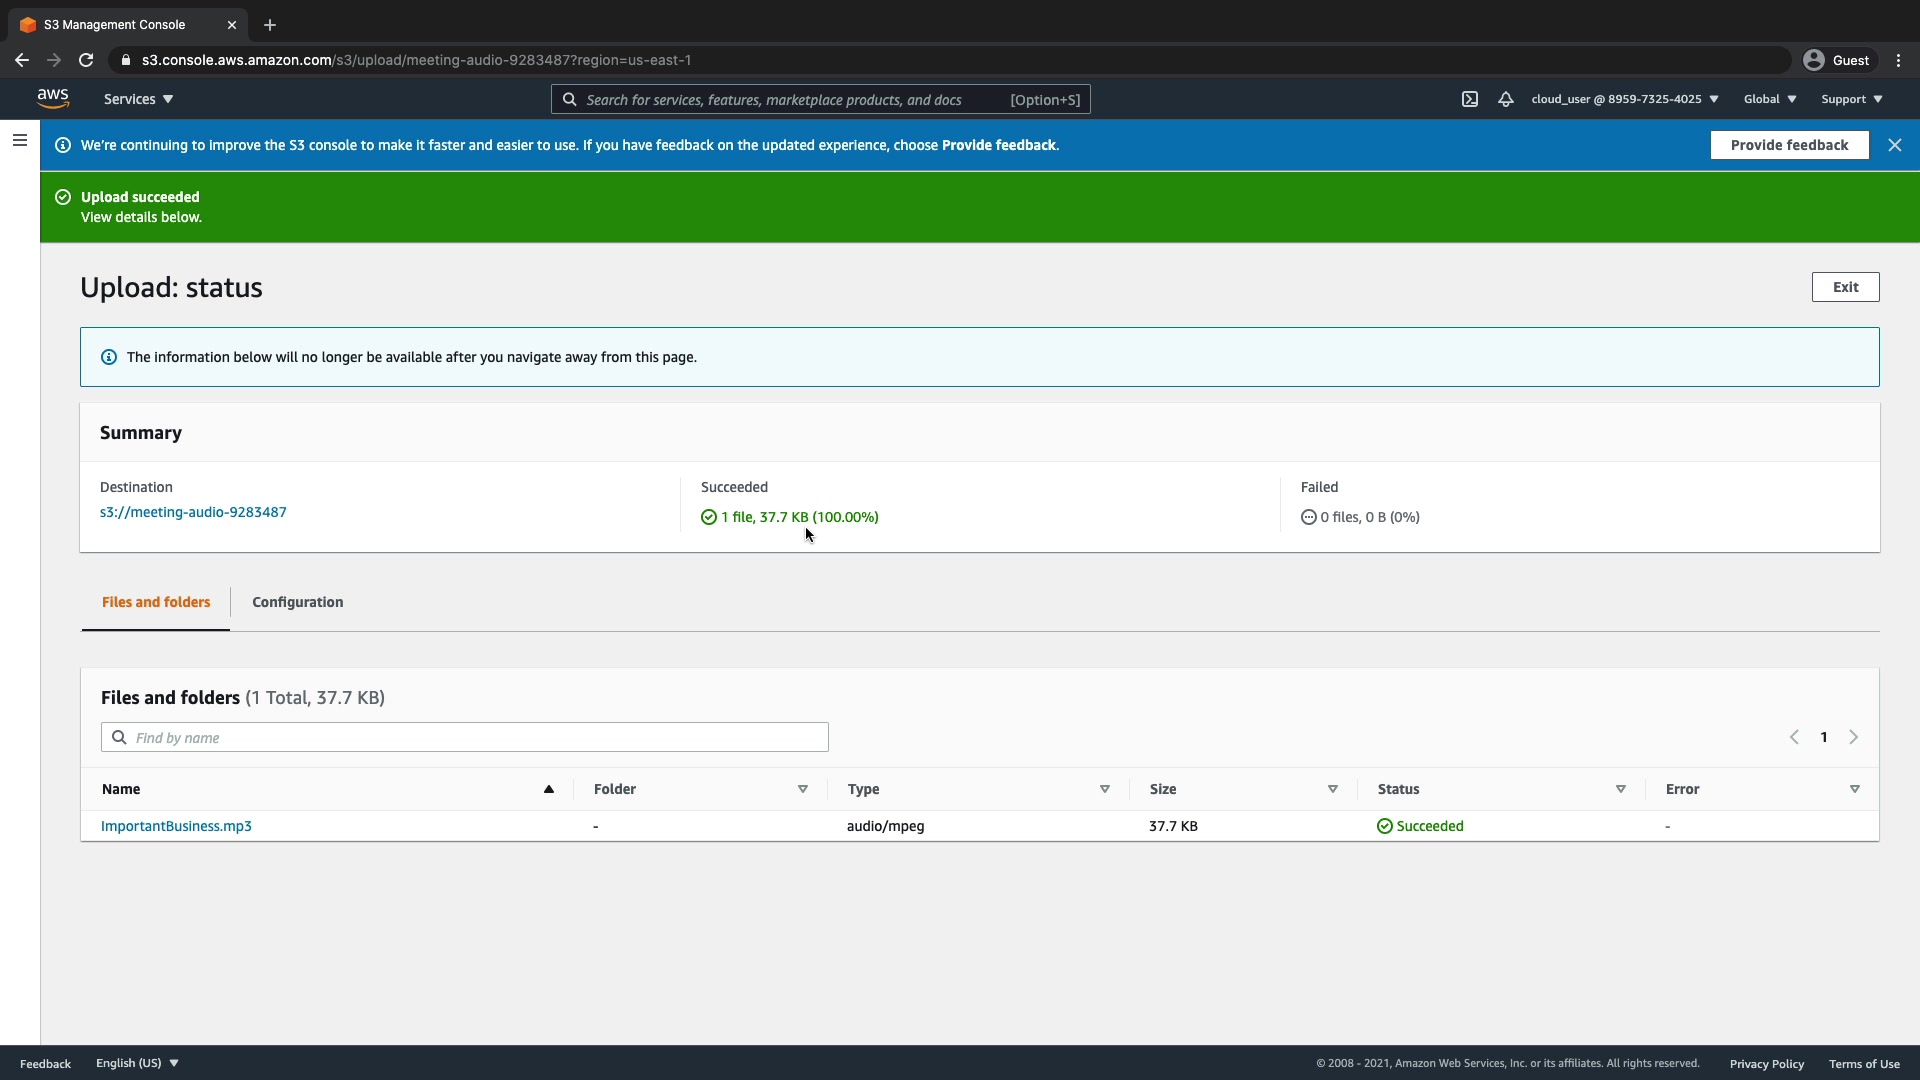Open browser three-dot menu

tap(1898, 60)
